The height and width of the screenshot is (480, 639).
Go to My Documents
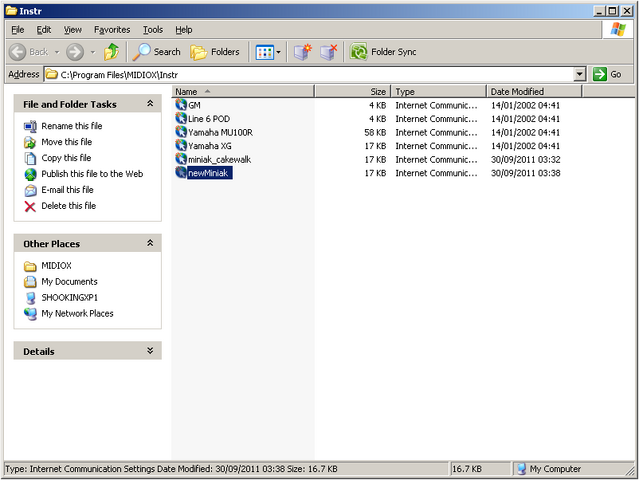(x=70, y=282)
